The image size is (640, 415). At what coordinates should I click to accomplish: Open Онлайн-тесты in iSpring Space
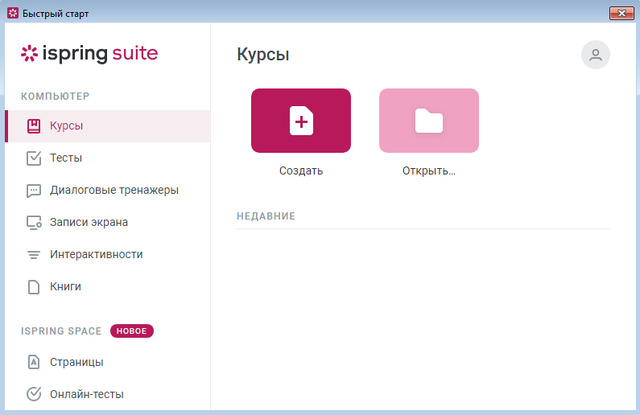pyautogui.click(x=86, y=394)
